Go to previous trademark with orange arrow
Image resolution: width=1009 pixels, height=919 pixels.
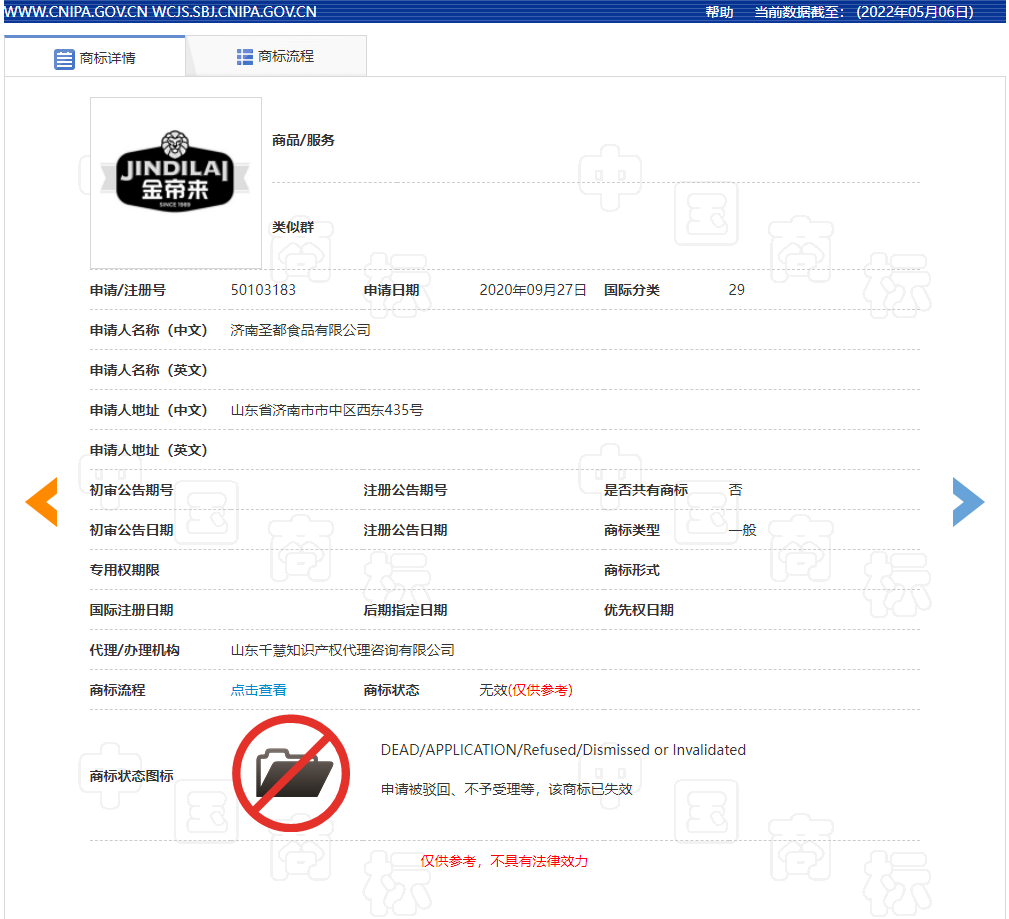pyautogui.click(x=42, y=502)
